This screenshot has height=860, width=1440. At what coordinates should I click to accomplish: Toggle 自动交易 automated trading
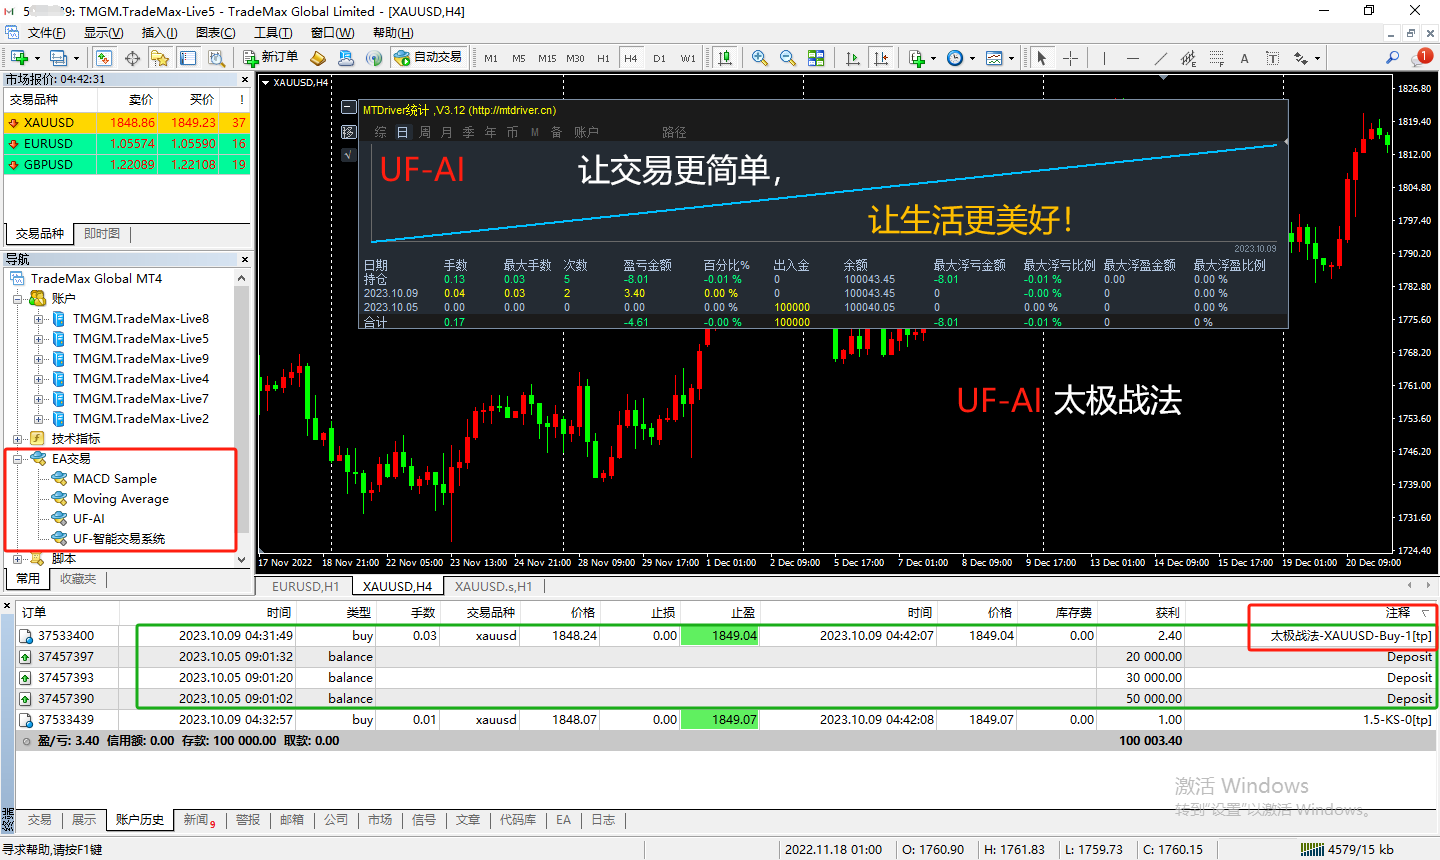pyautogui.click(x=428, y=58)
